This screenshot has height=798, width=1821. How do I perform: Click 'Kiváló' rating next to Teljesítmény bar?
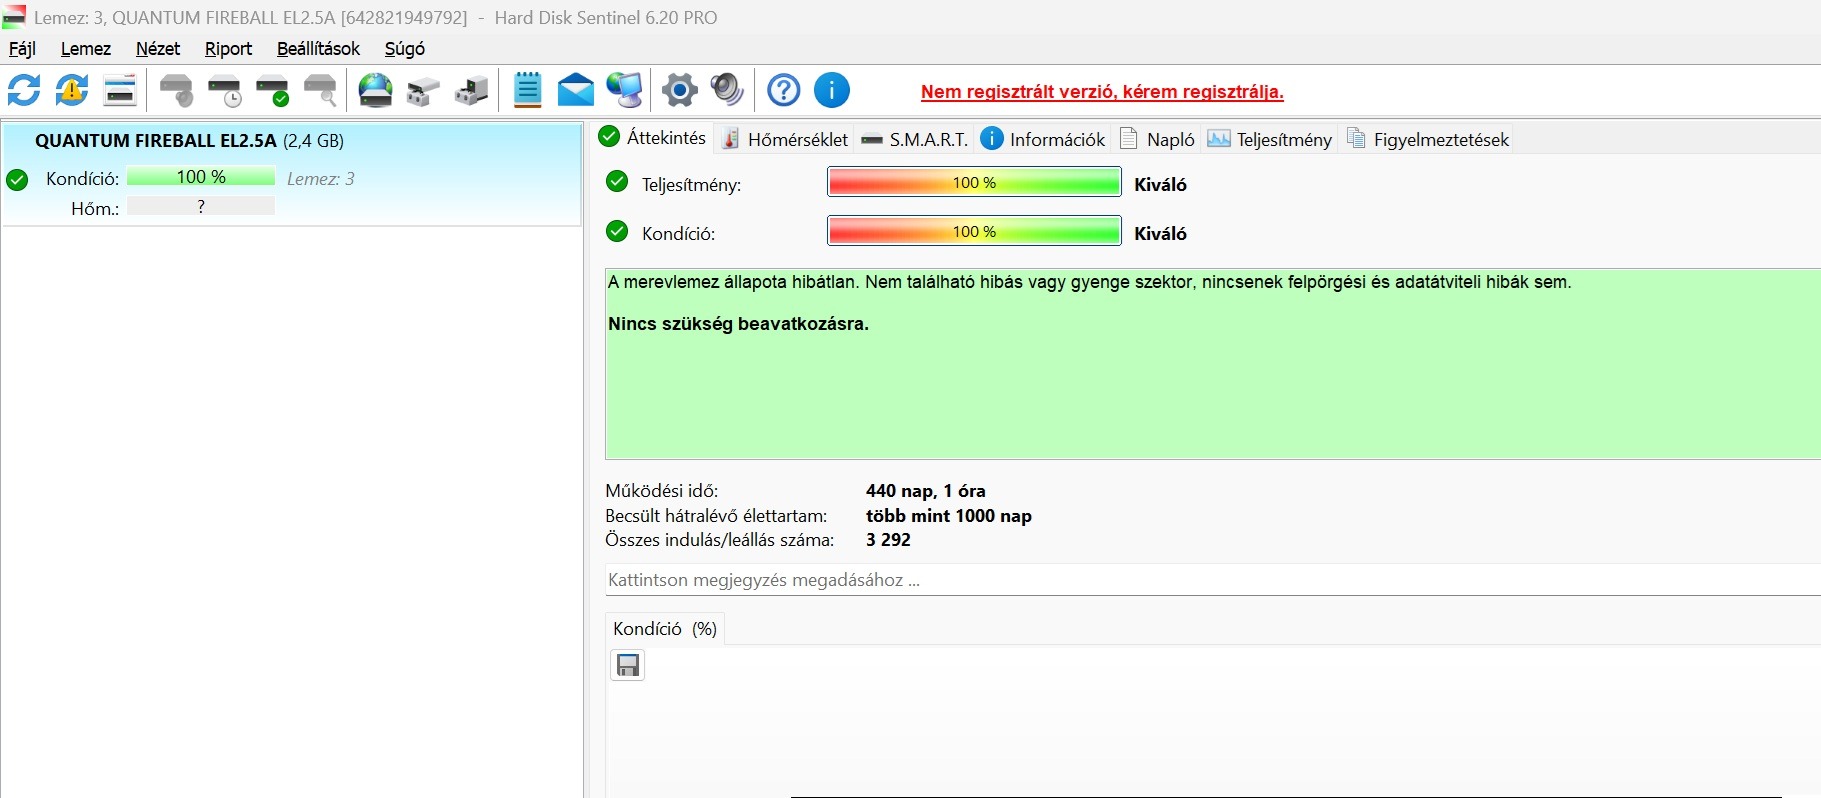[x=1160, y=184]
